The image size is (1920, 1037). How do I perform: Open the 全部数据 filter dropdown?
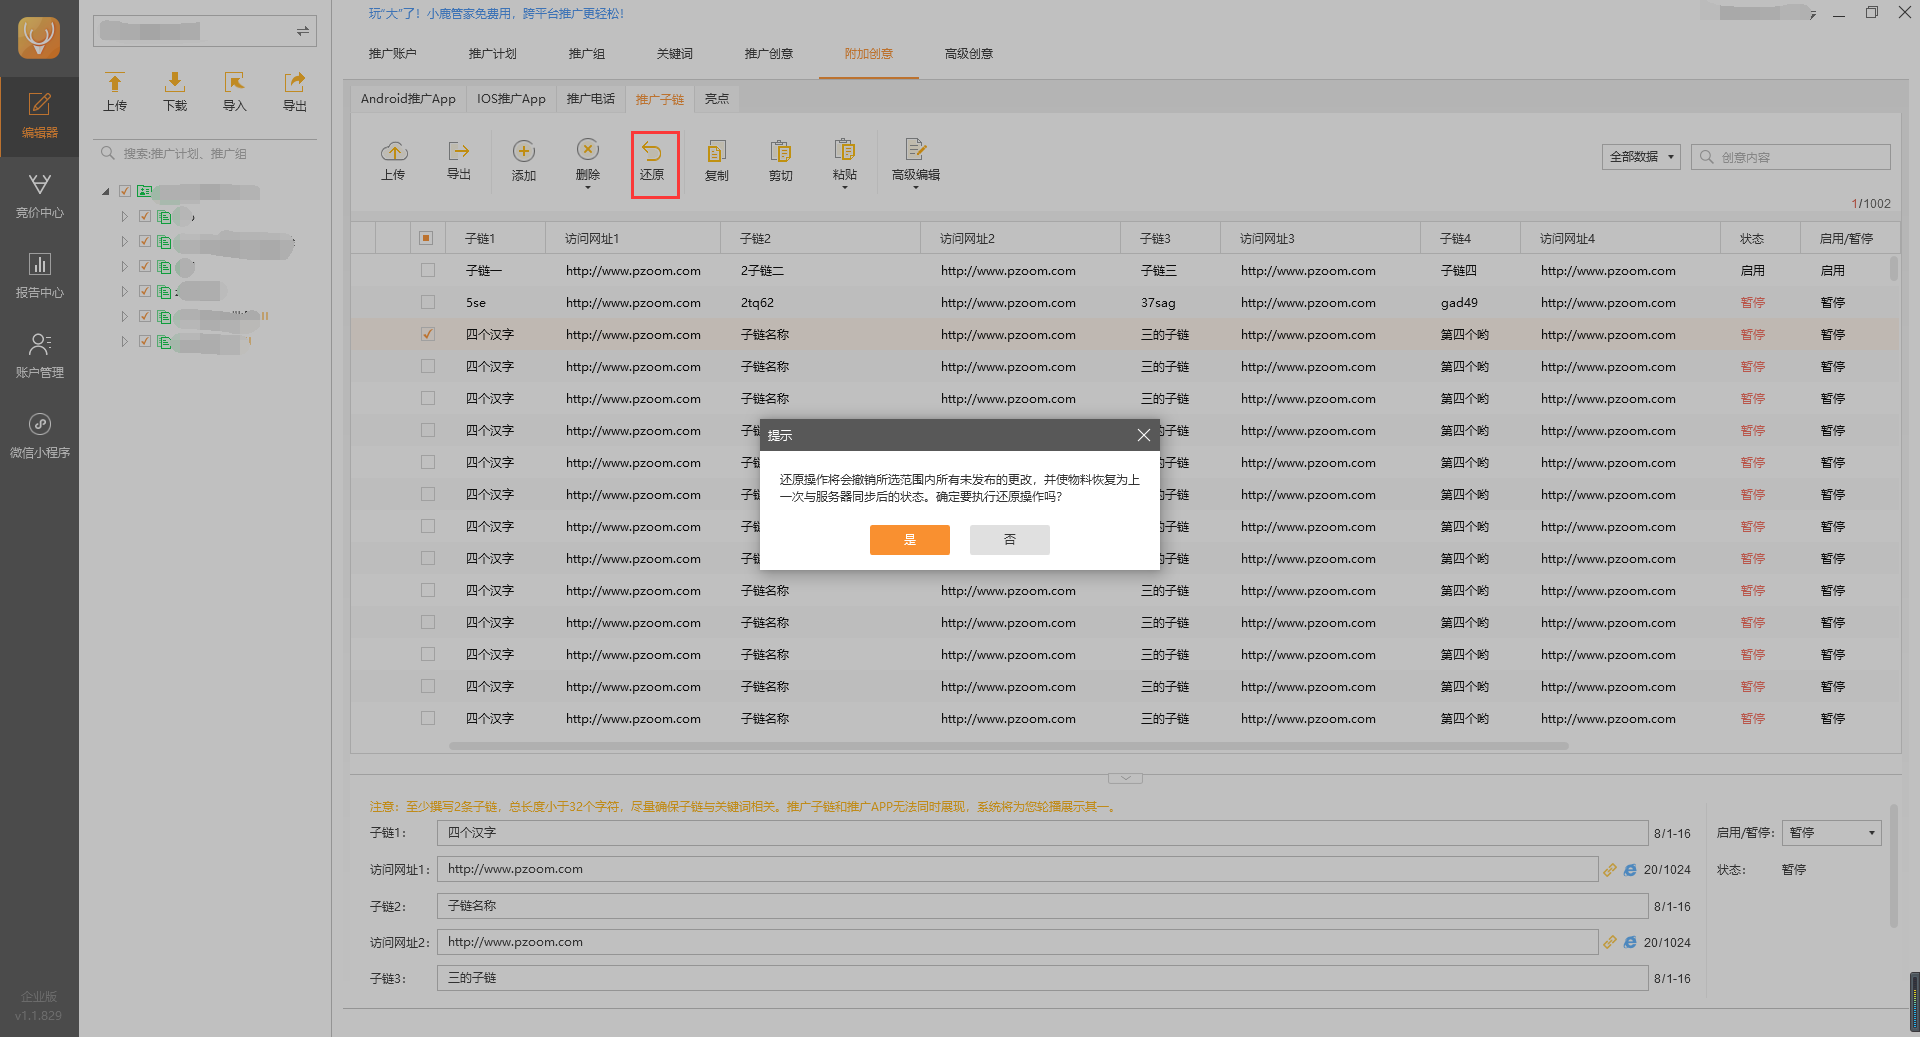(1641, 157)
